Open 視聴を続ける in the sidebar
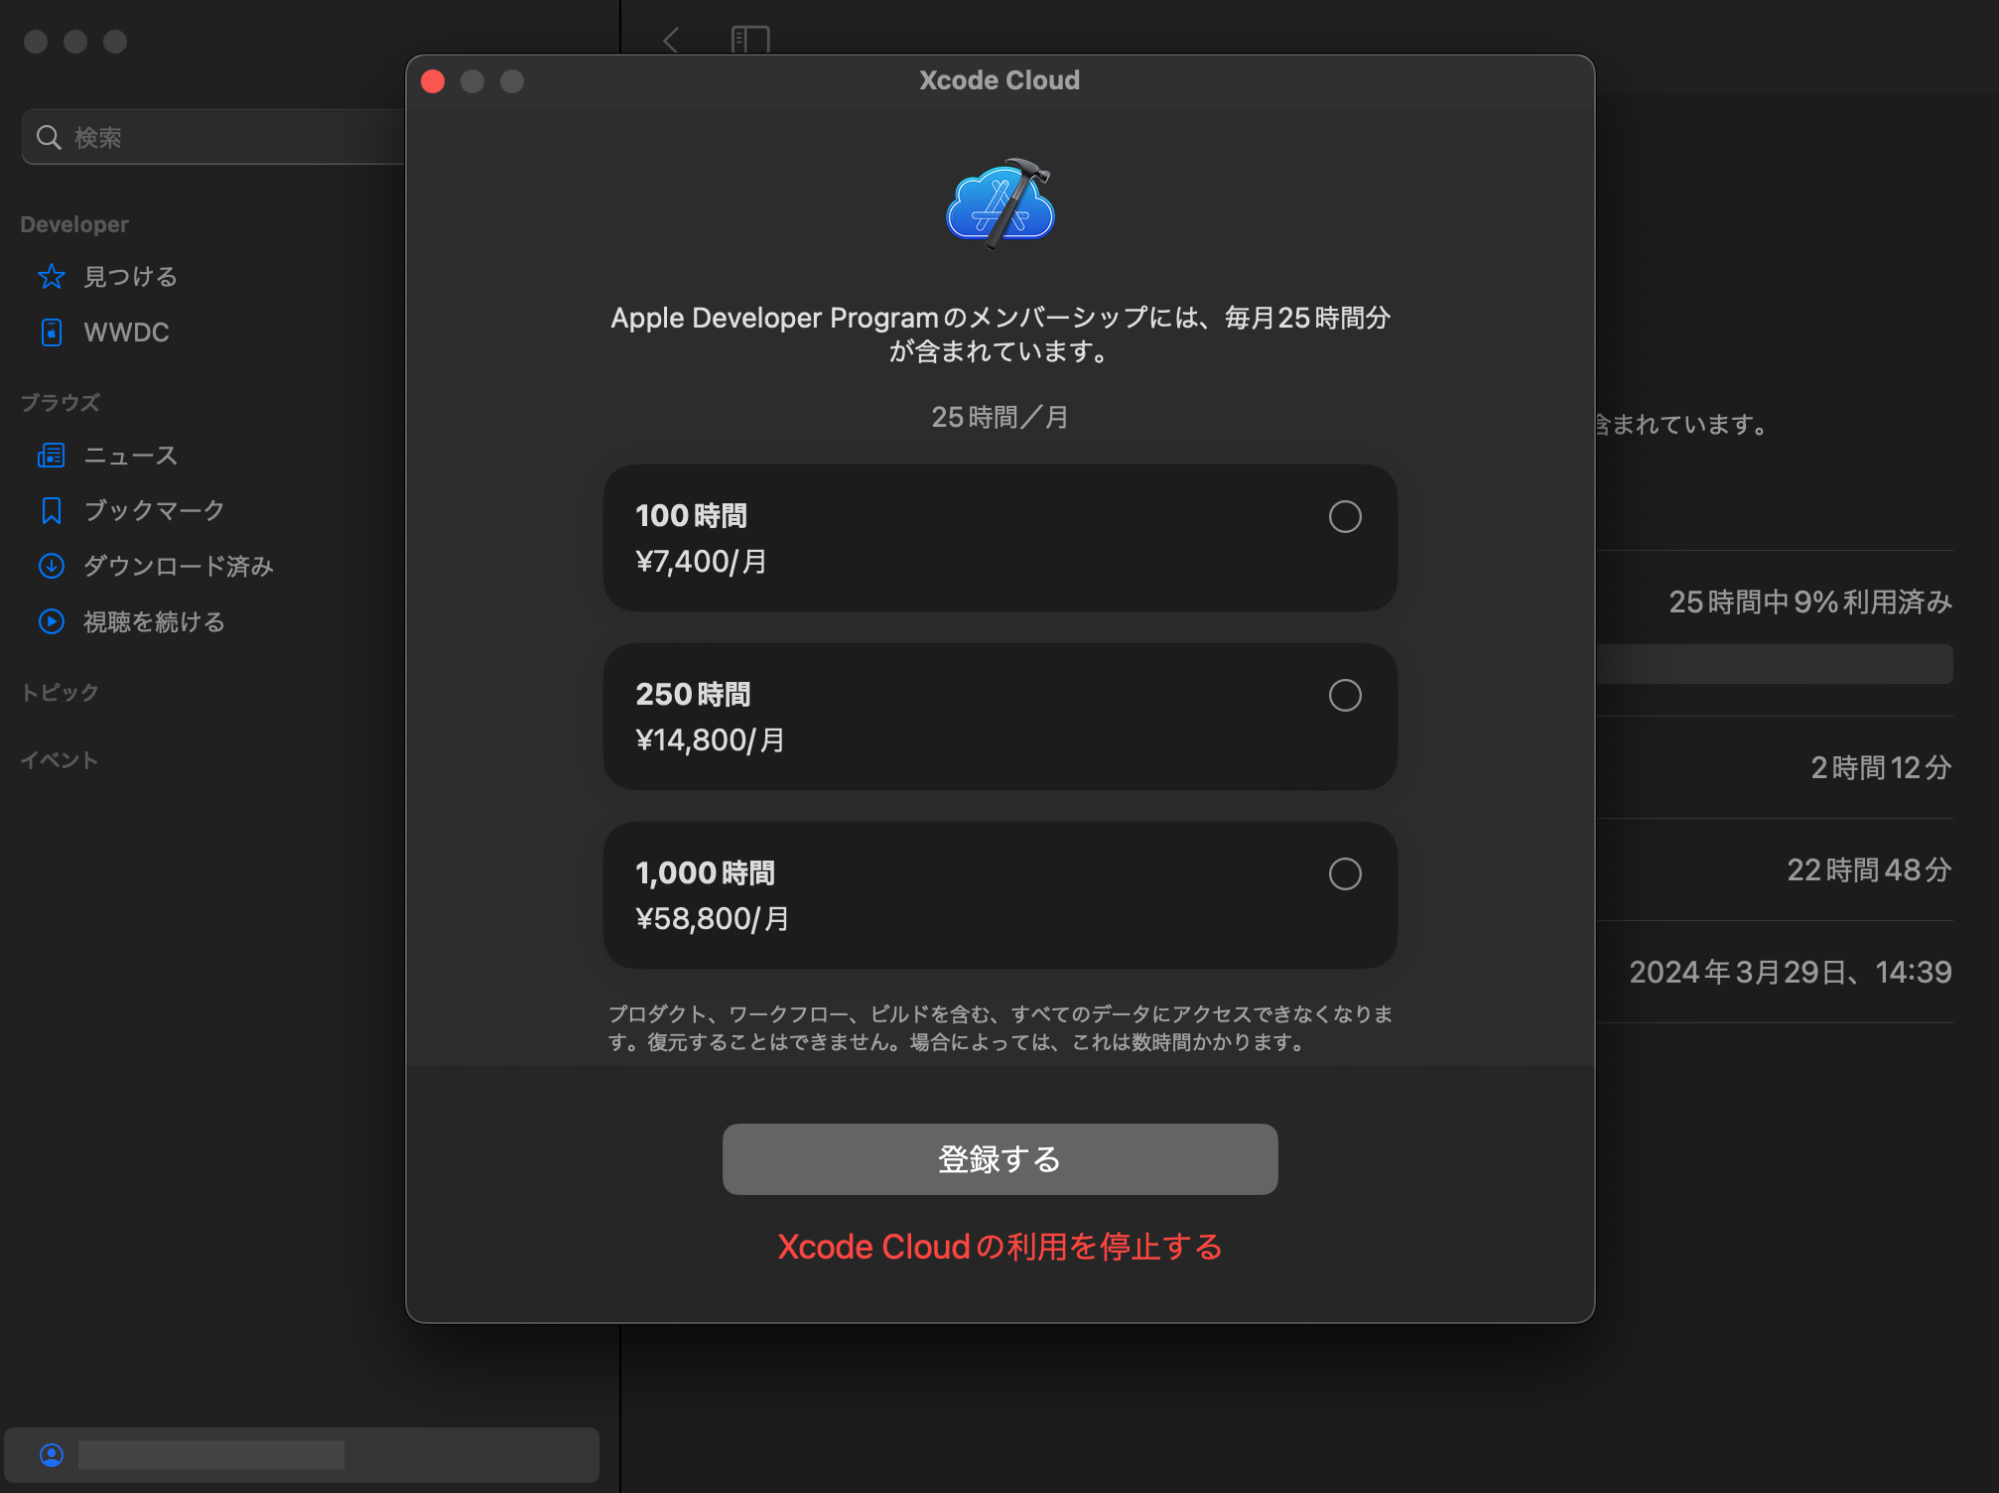Image resolution: width=1999 pixels, height=1493 pixels. point(154,621)
